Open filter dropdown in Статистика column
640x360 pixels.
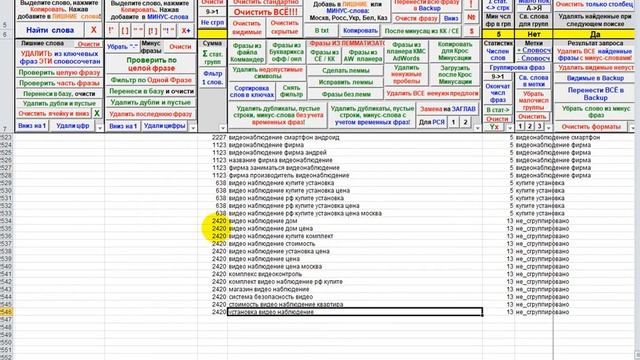(x=509, y=128)
